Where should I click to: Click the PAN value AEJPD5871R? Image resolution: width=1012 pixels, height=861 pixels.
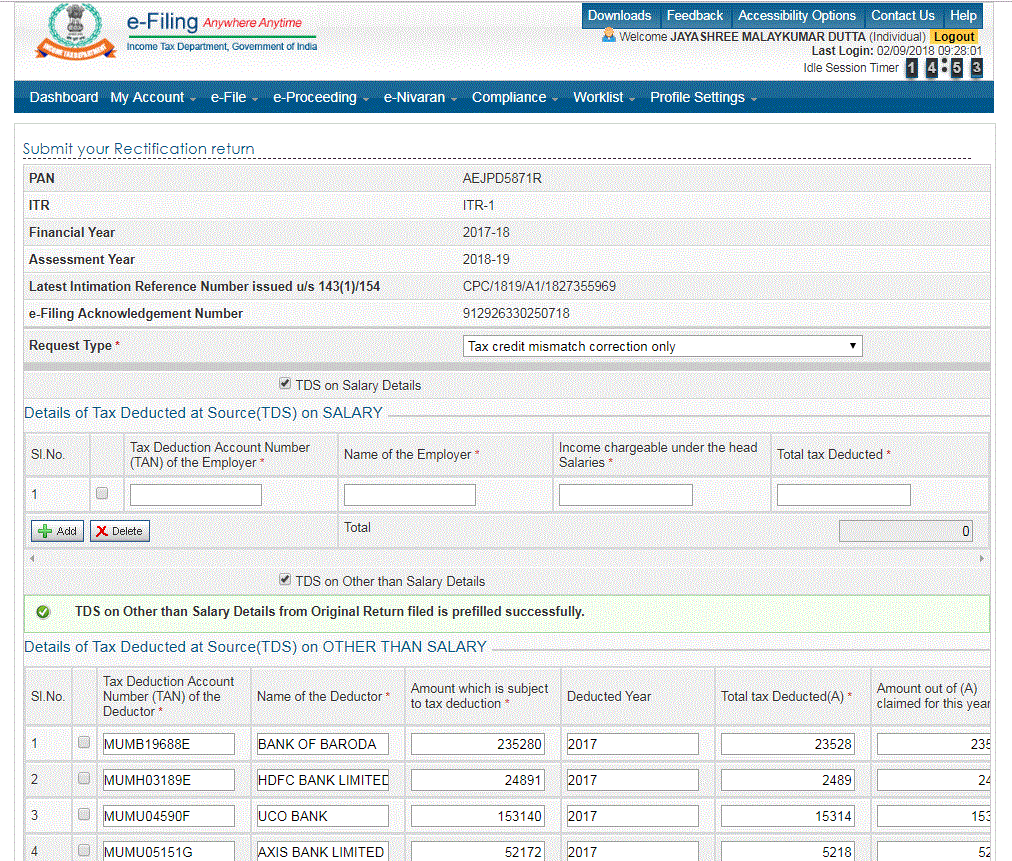[502, 179]
